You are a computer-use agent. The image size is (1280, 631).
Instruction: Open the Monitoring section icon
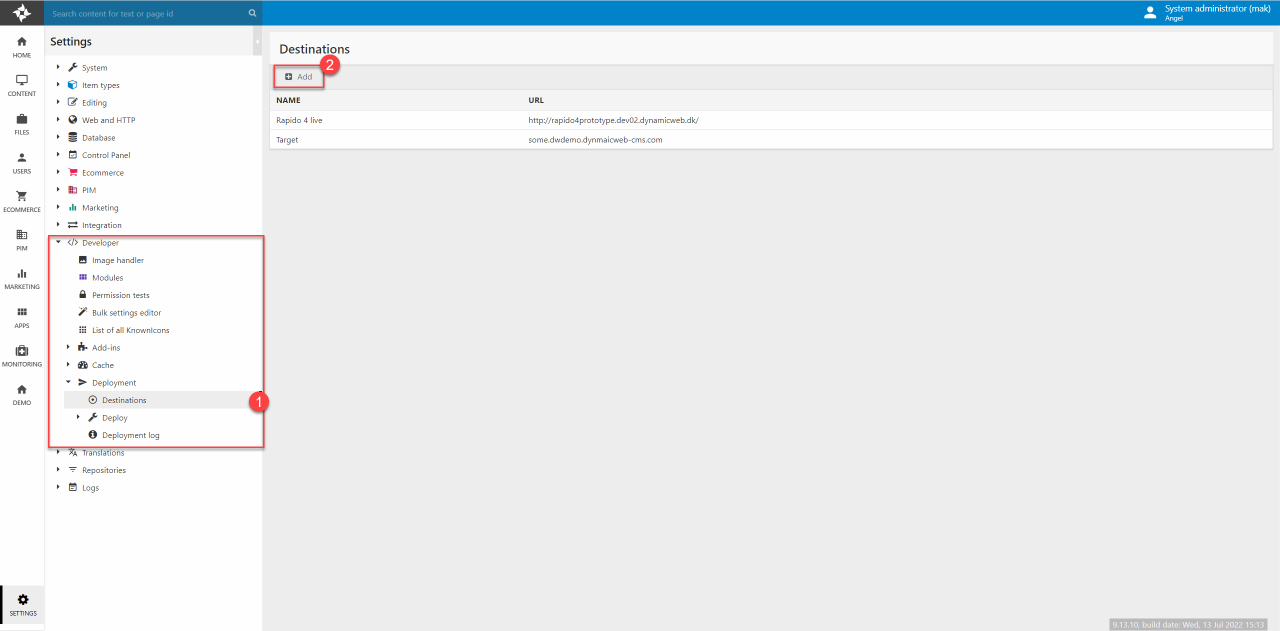click(22, 355)
